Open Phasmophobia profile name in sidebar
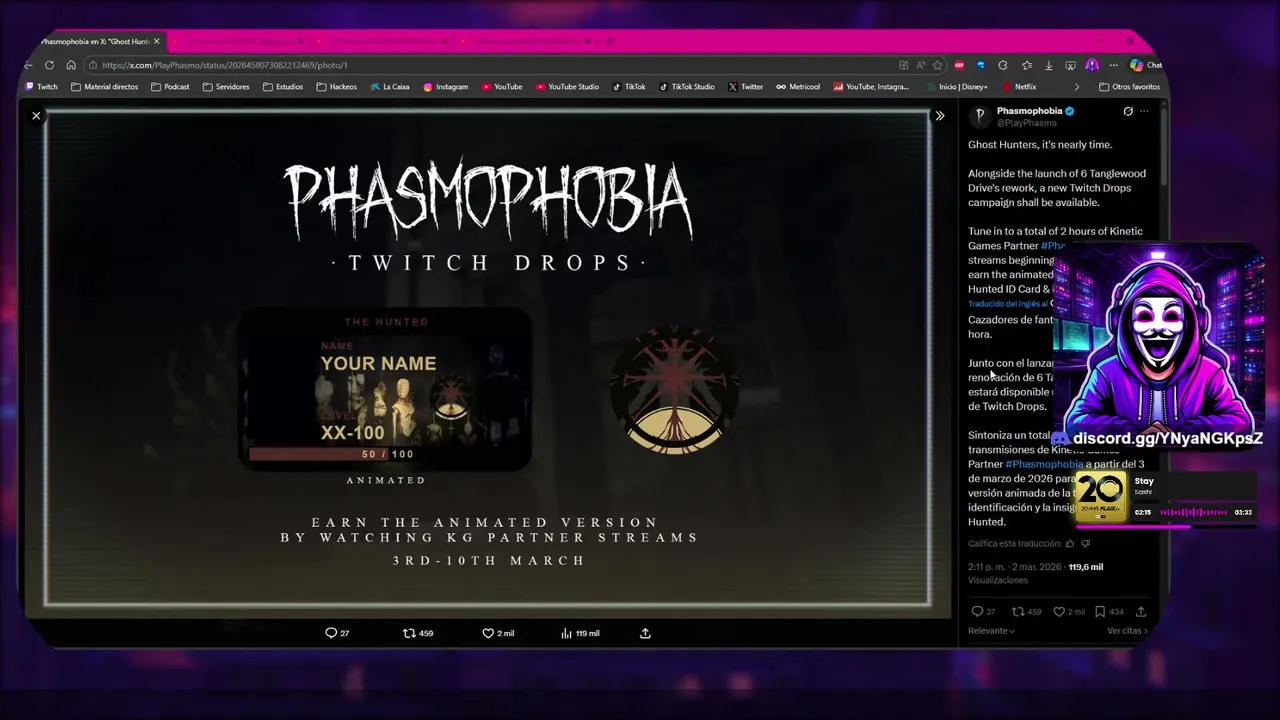 pos(1029,111)
